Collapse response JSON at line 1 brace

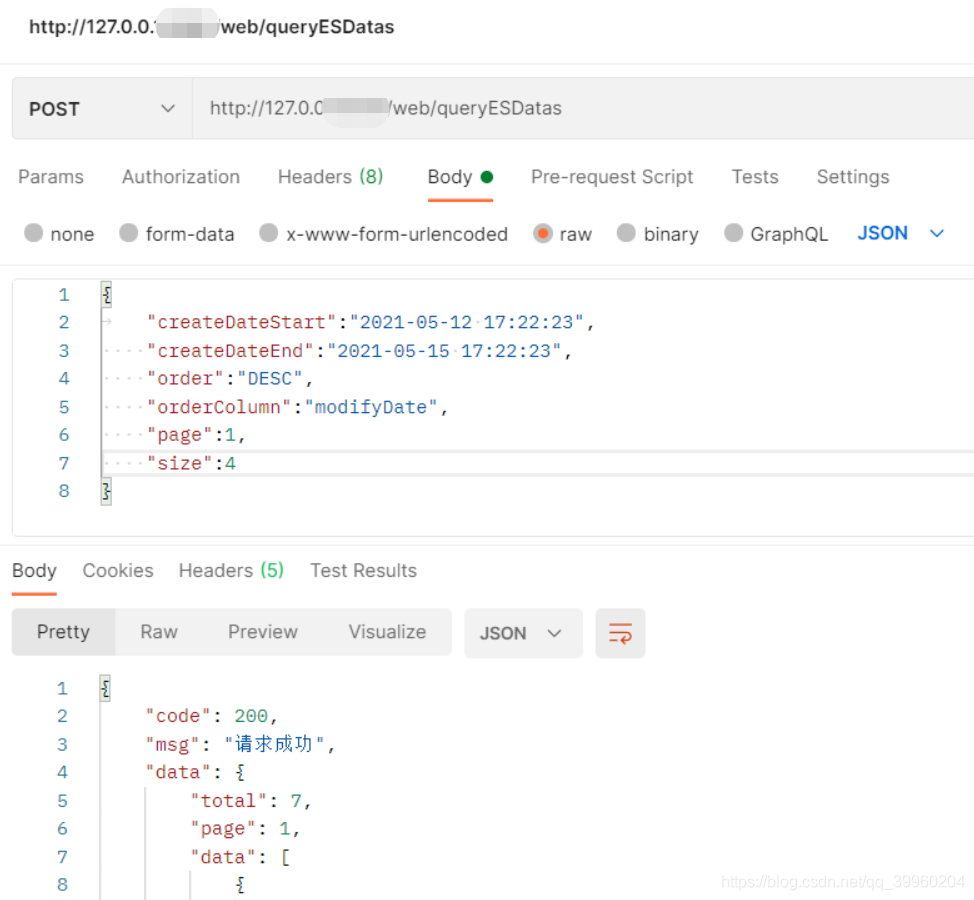pyautogui.click(x=106, y=688)
